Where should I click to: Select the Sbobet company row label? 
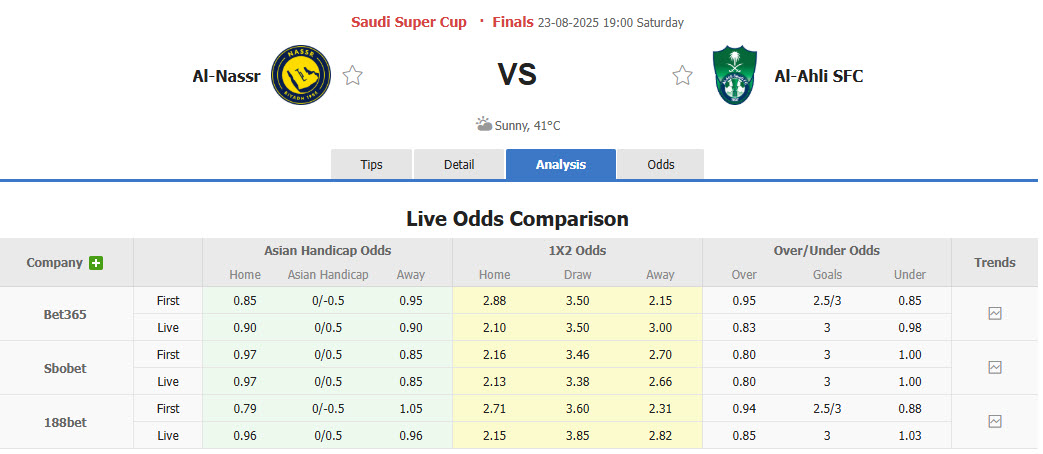[x=65, y=368]
